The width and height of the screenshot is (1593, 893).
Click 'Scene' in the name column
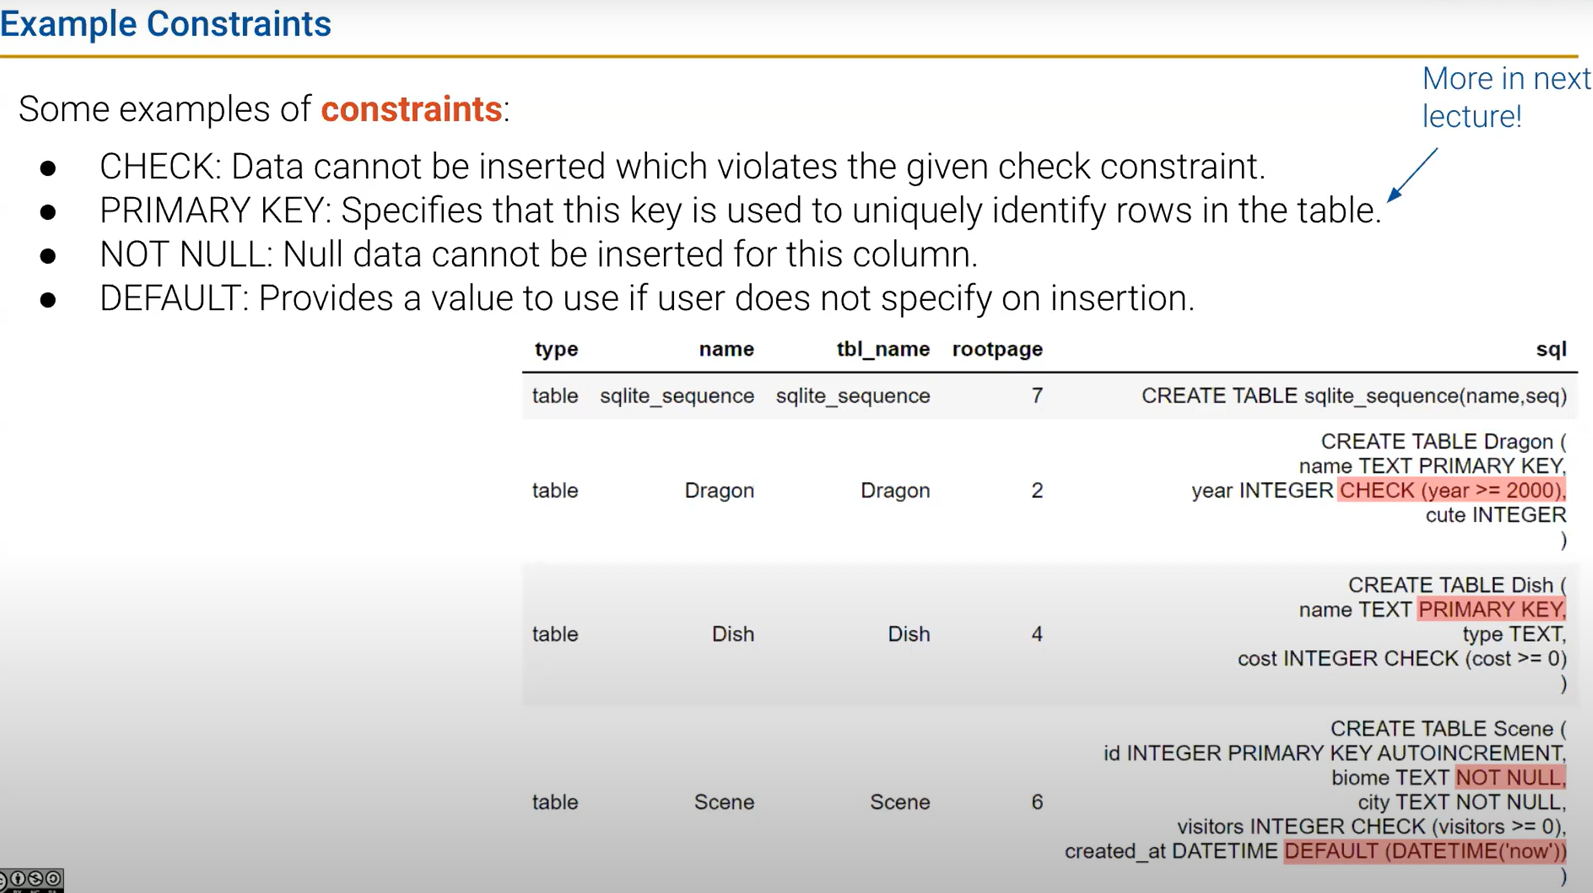723,802
